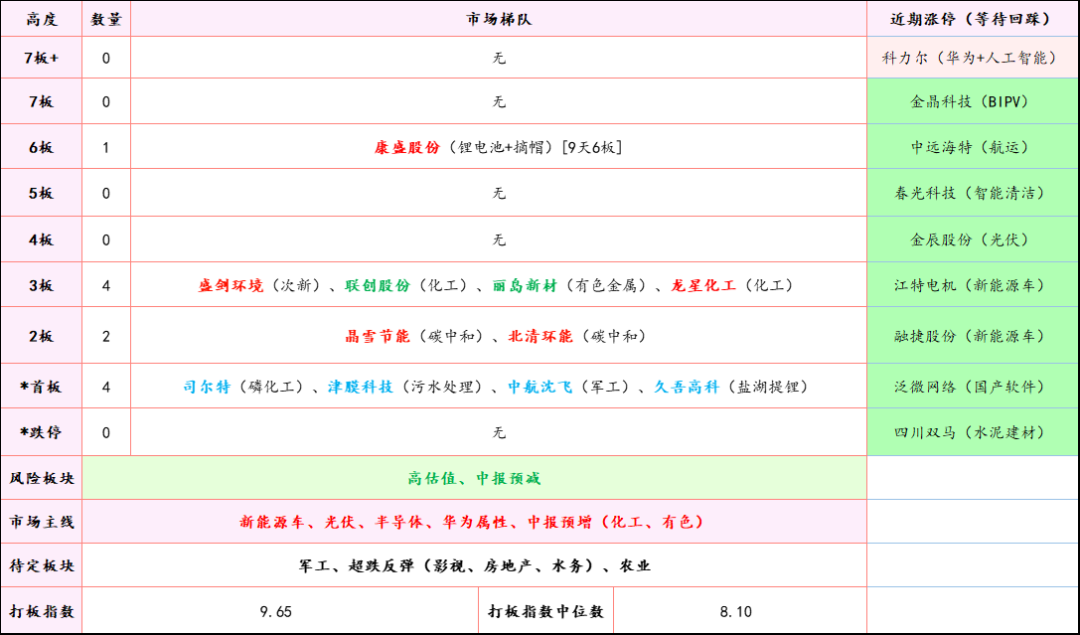Viewport: 1080px width, 635px height.
Task: Click 无 in the *跌停 row
Action: pos(499,433)
